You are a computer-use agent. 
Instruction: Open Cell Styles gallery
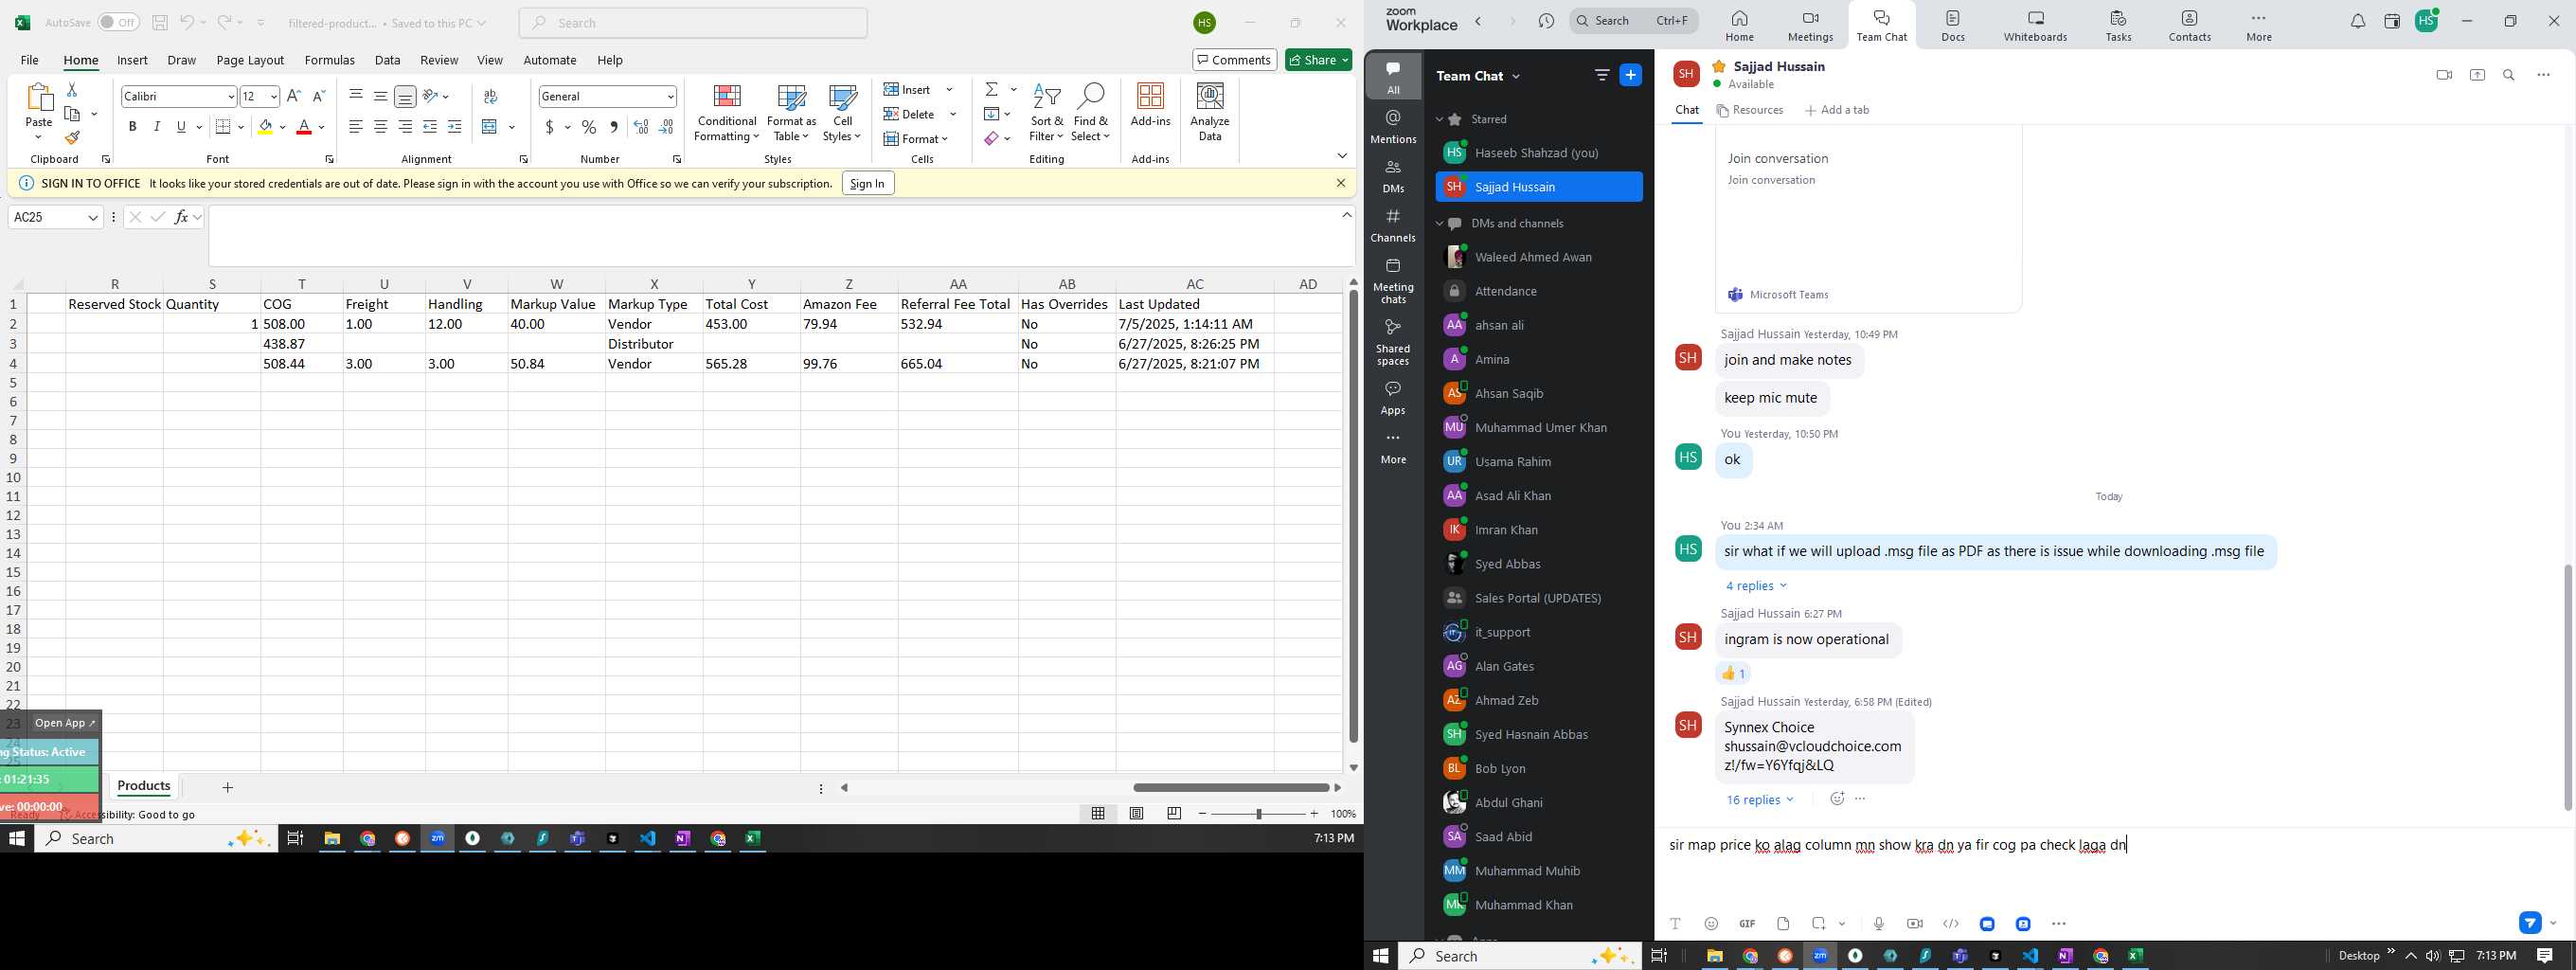(x=842, y=112)
